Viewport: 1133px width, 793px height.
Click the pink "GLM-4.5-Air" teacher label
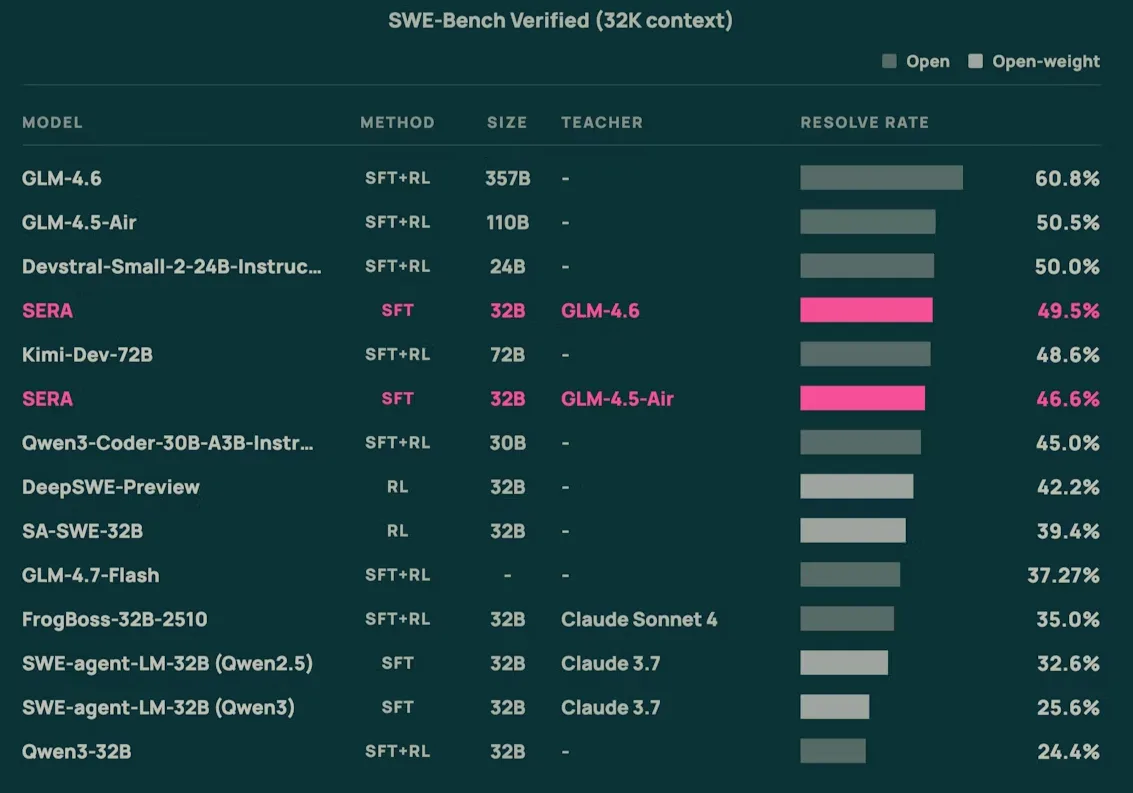tap(617, 399)
